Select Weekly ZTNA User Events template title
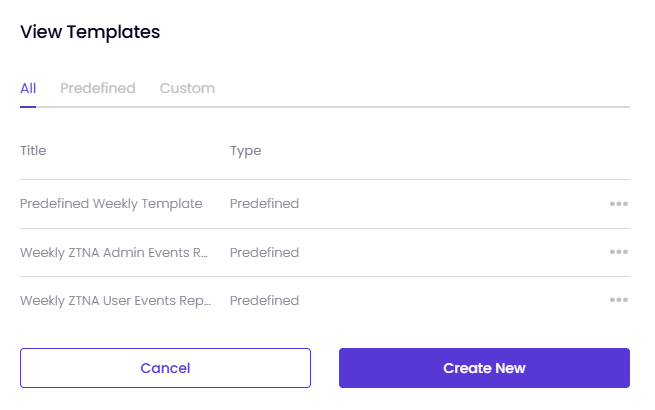655x410 pixels. click(115, 300)
